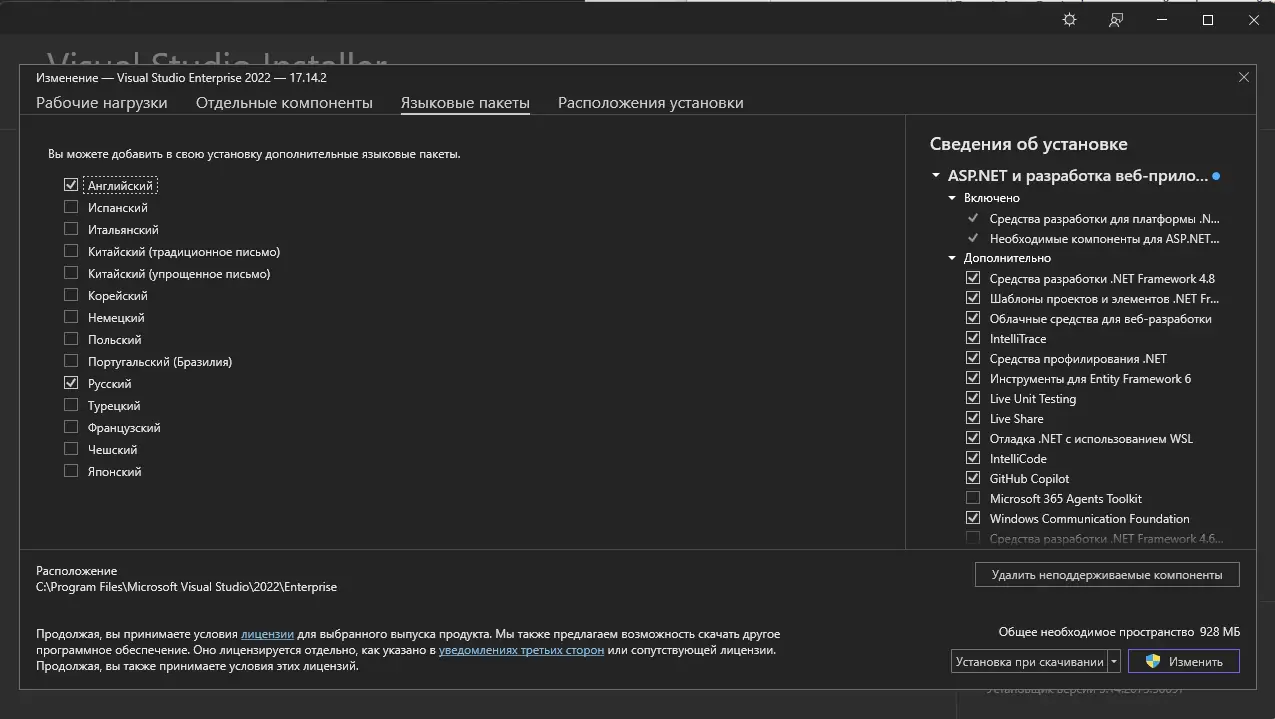Screen dimensions: 1275x719
Task: Uncheck the Русский language pack
Action: (71, 383)
